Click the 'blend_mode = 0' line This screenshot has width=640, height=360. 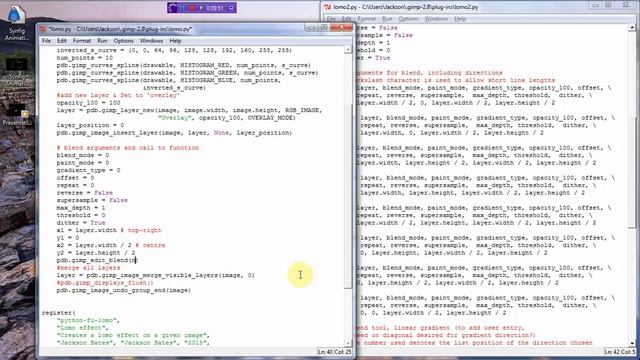point(82,155)
